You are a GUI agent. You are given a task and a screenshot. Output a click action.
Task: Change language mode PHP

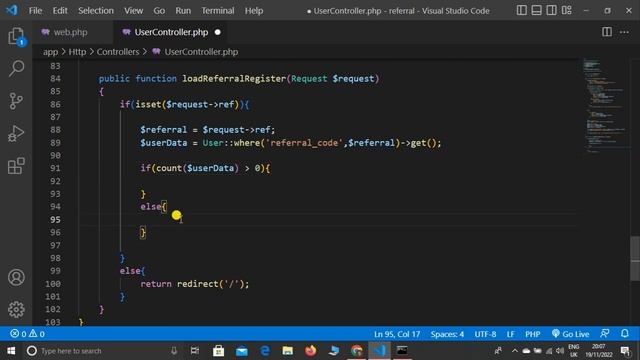coord(533,334)
